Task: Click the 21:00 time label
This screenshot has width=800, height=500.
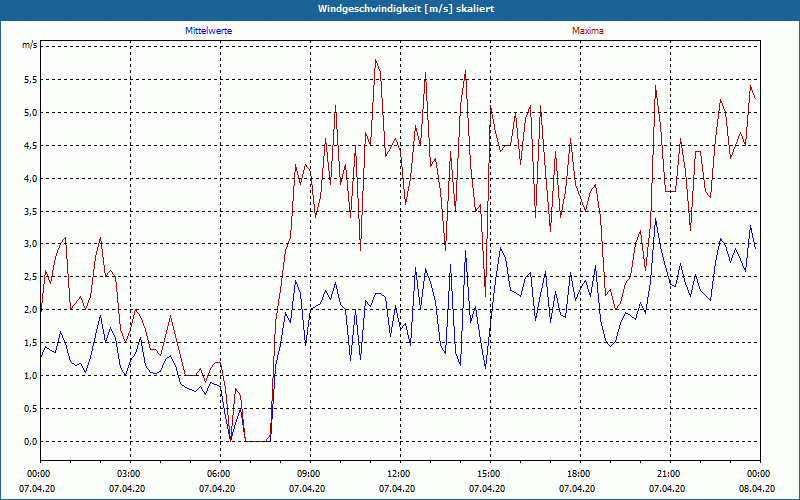Action: pyautogui.click(x=667, y=474)
